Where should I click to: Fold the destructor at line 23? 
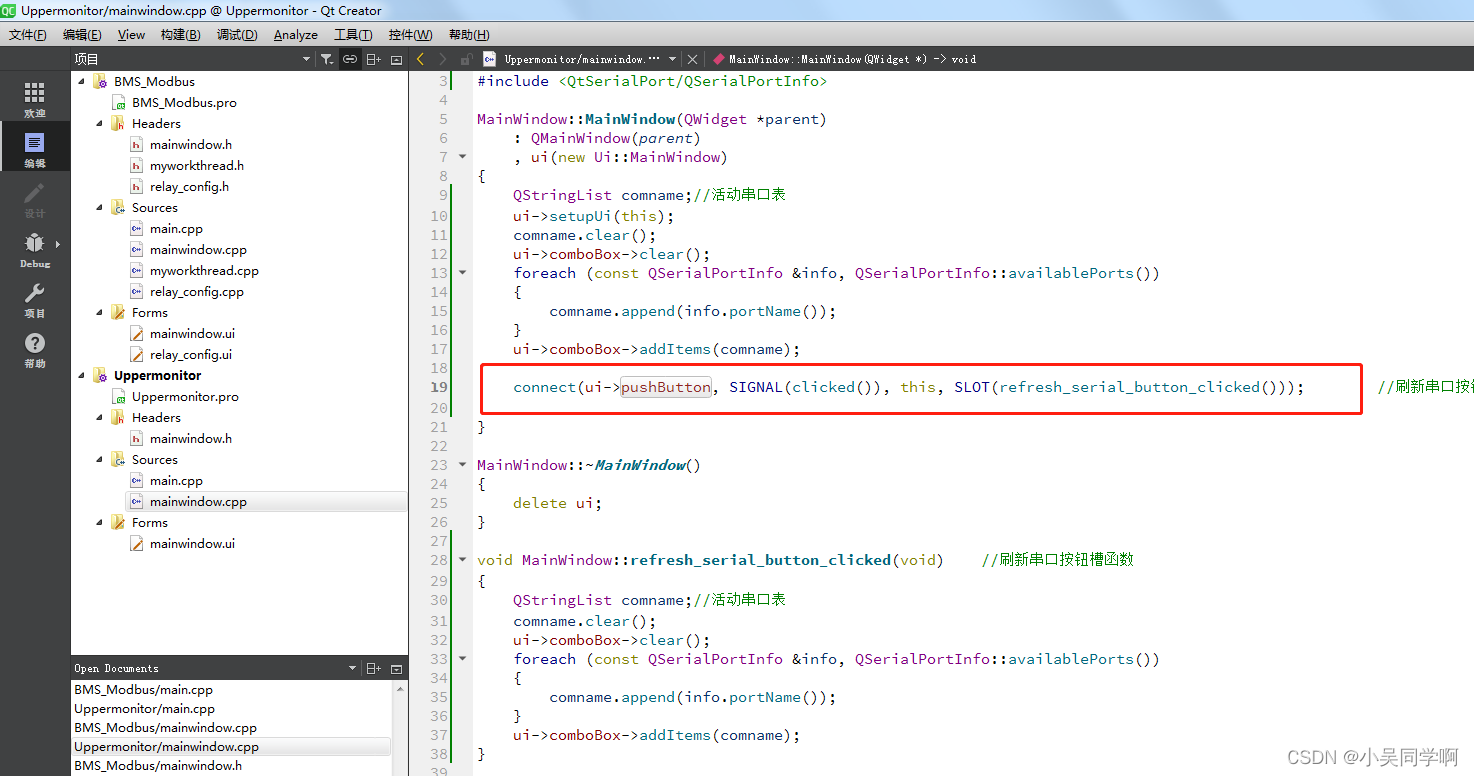click(x=462, y=464)
